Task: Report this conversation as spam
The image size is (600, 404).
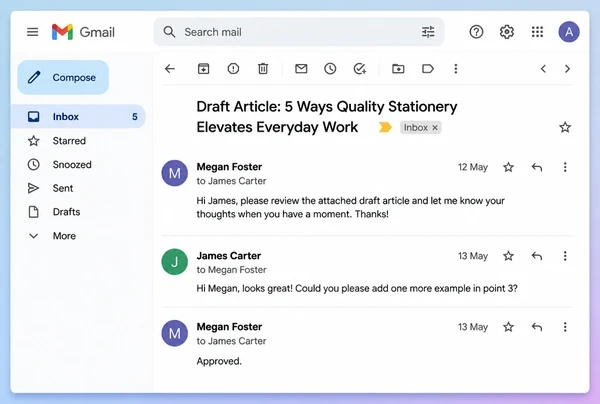Action: point(233,69)
